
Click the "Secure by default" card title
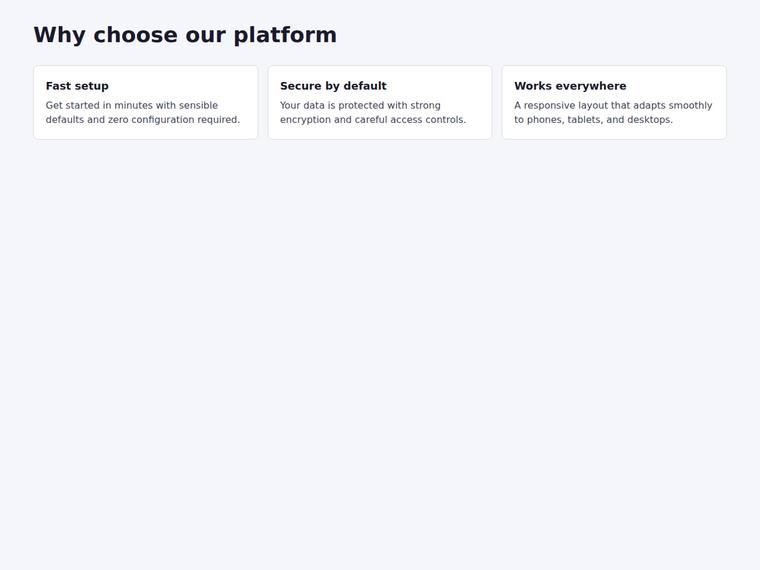333,86
